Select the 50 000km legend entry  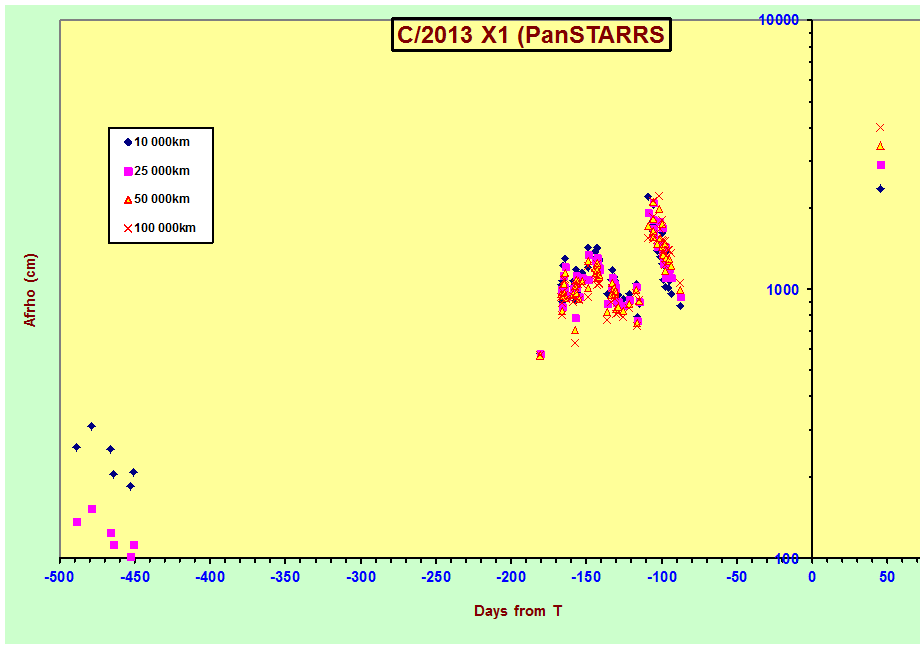[157, 199]
